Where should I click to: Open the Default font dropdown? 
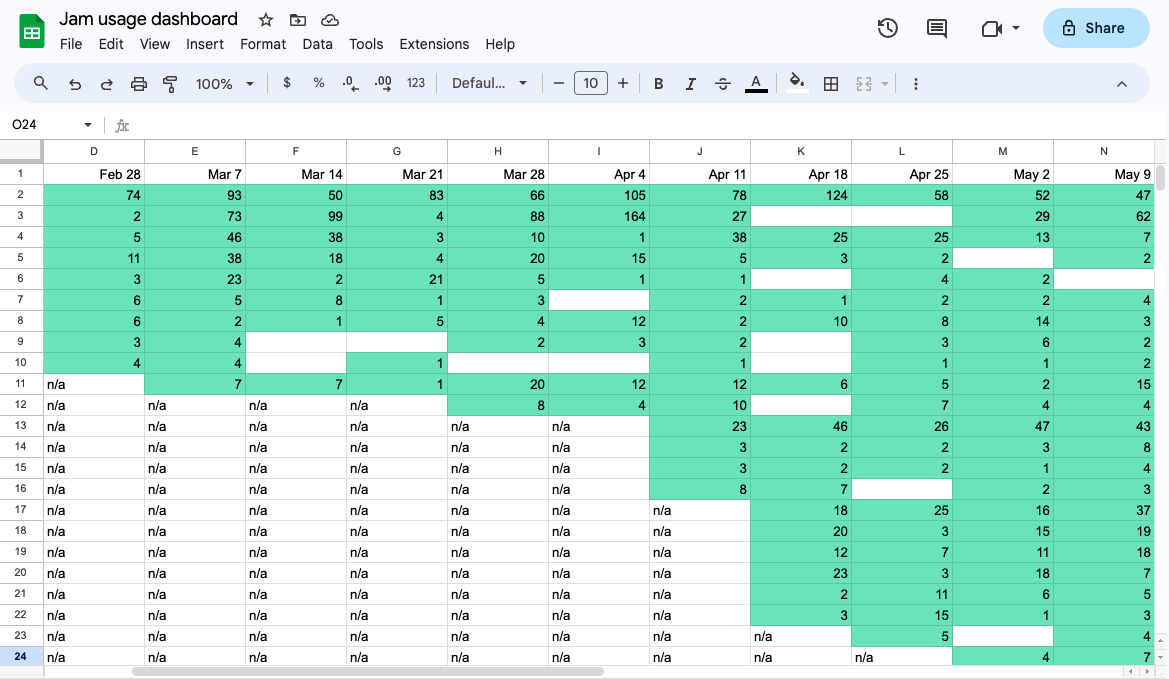pos(489,83)
